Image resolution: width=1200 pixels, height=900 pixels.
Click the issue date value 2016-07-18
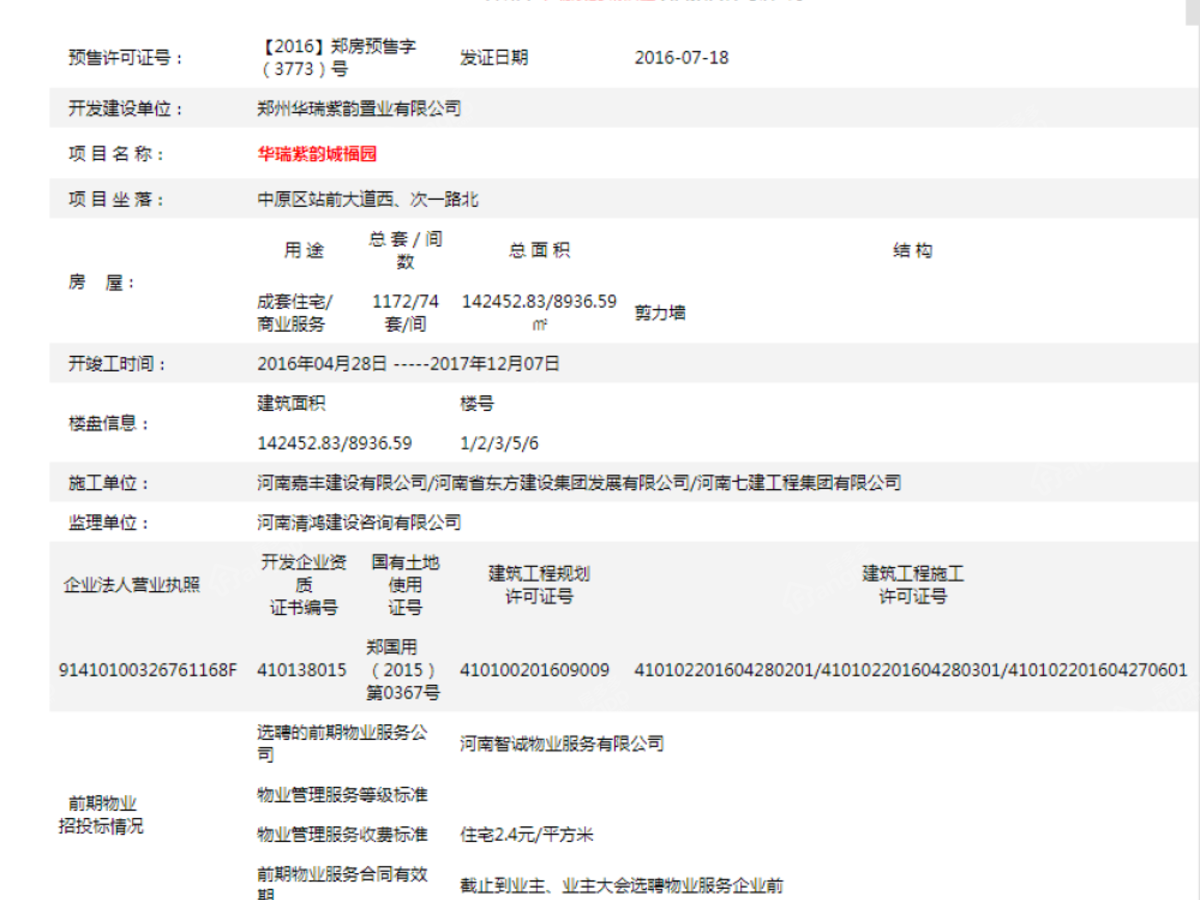tap(682, 57)
